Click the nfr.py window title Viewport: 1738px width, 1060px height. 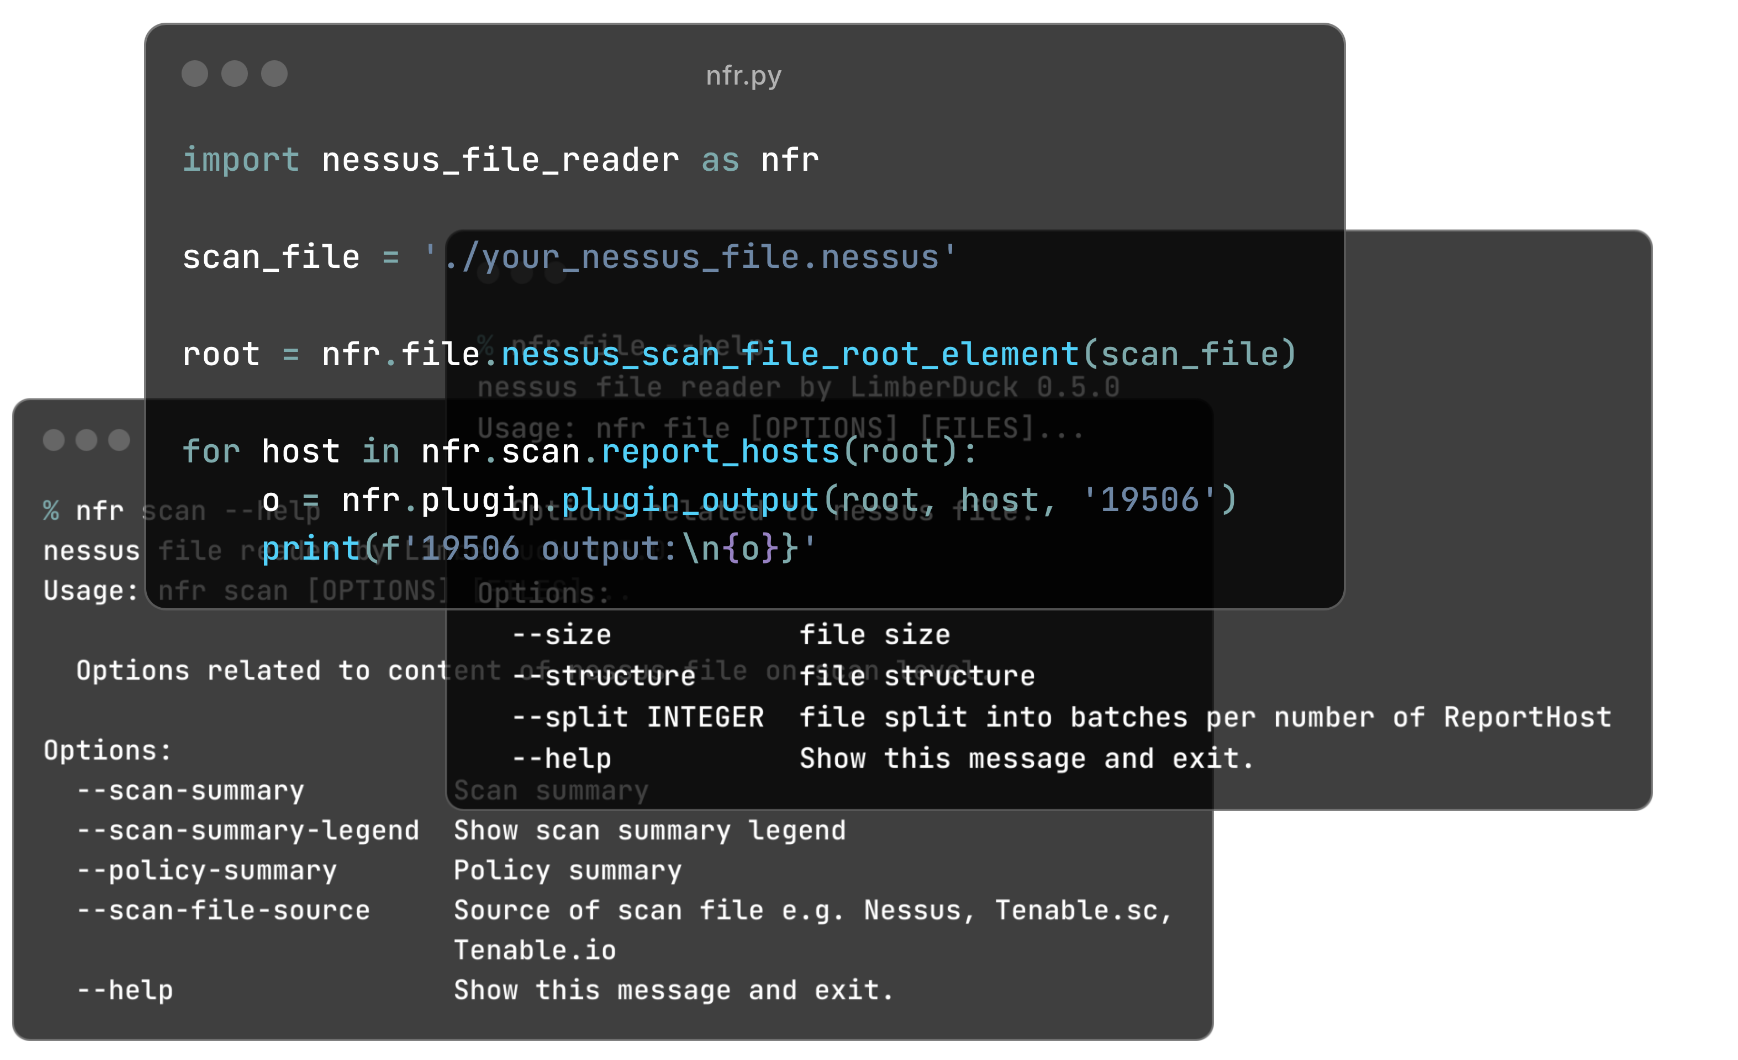click(x=743, y=76)
